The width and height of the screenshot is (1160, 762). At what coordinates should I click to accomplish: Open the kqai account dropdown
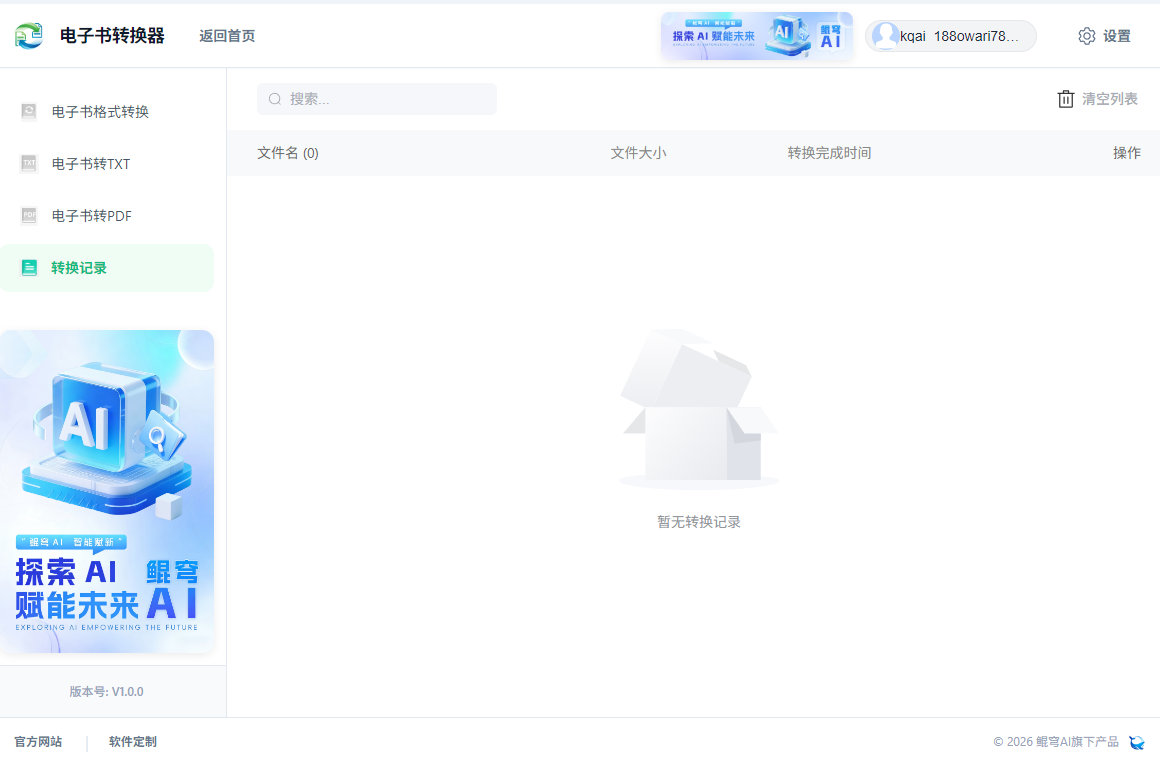[x=948, y=35]
